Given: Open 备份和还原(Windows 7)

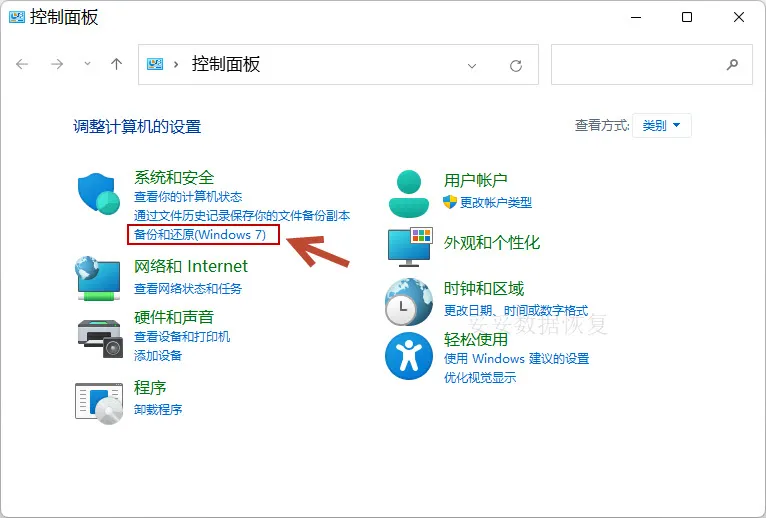Looking at the screenshot, I should [200, 235].
